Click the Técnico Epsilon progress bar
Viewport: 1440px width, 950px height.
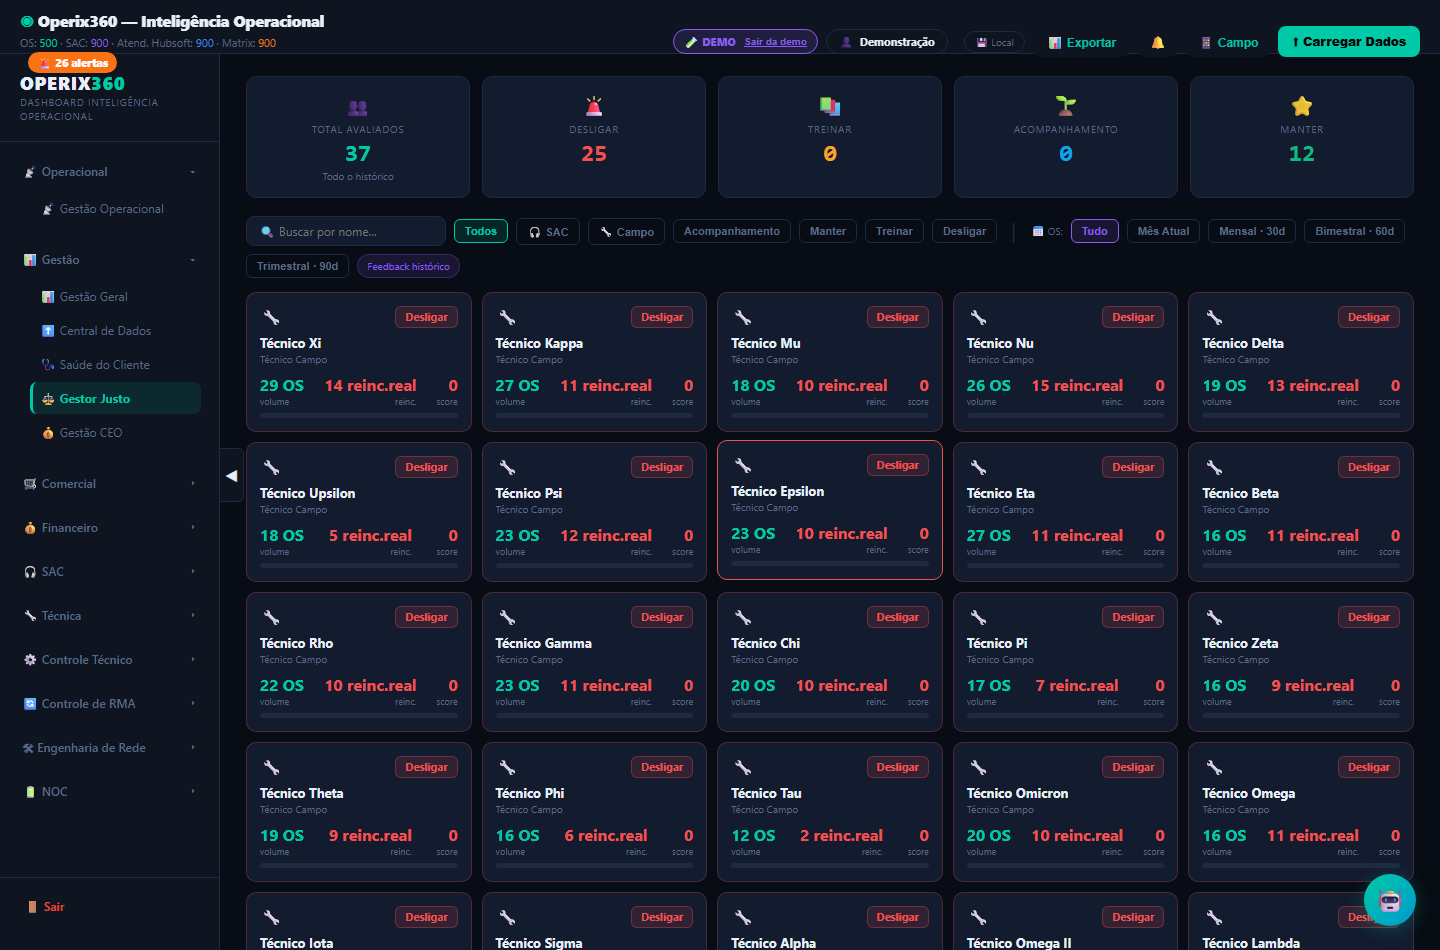830,563
